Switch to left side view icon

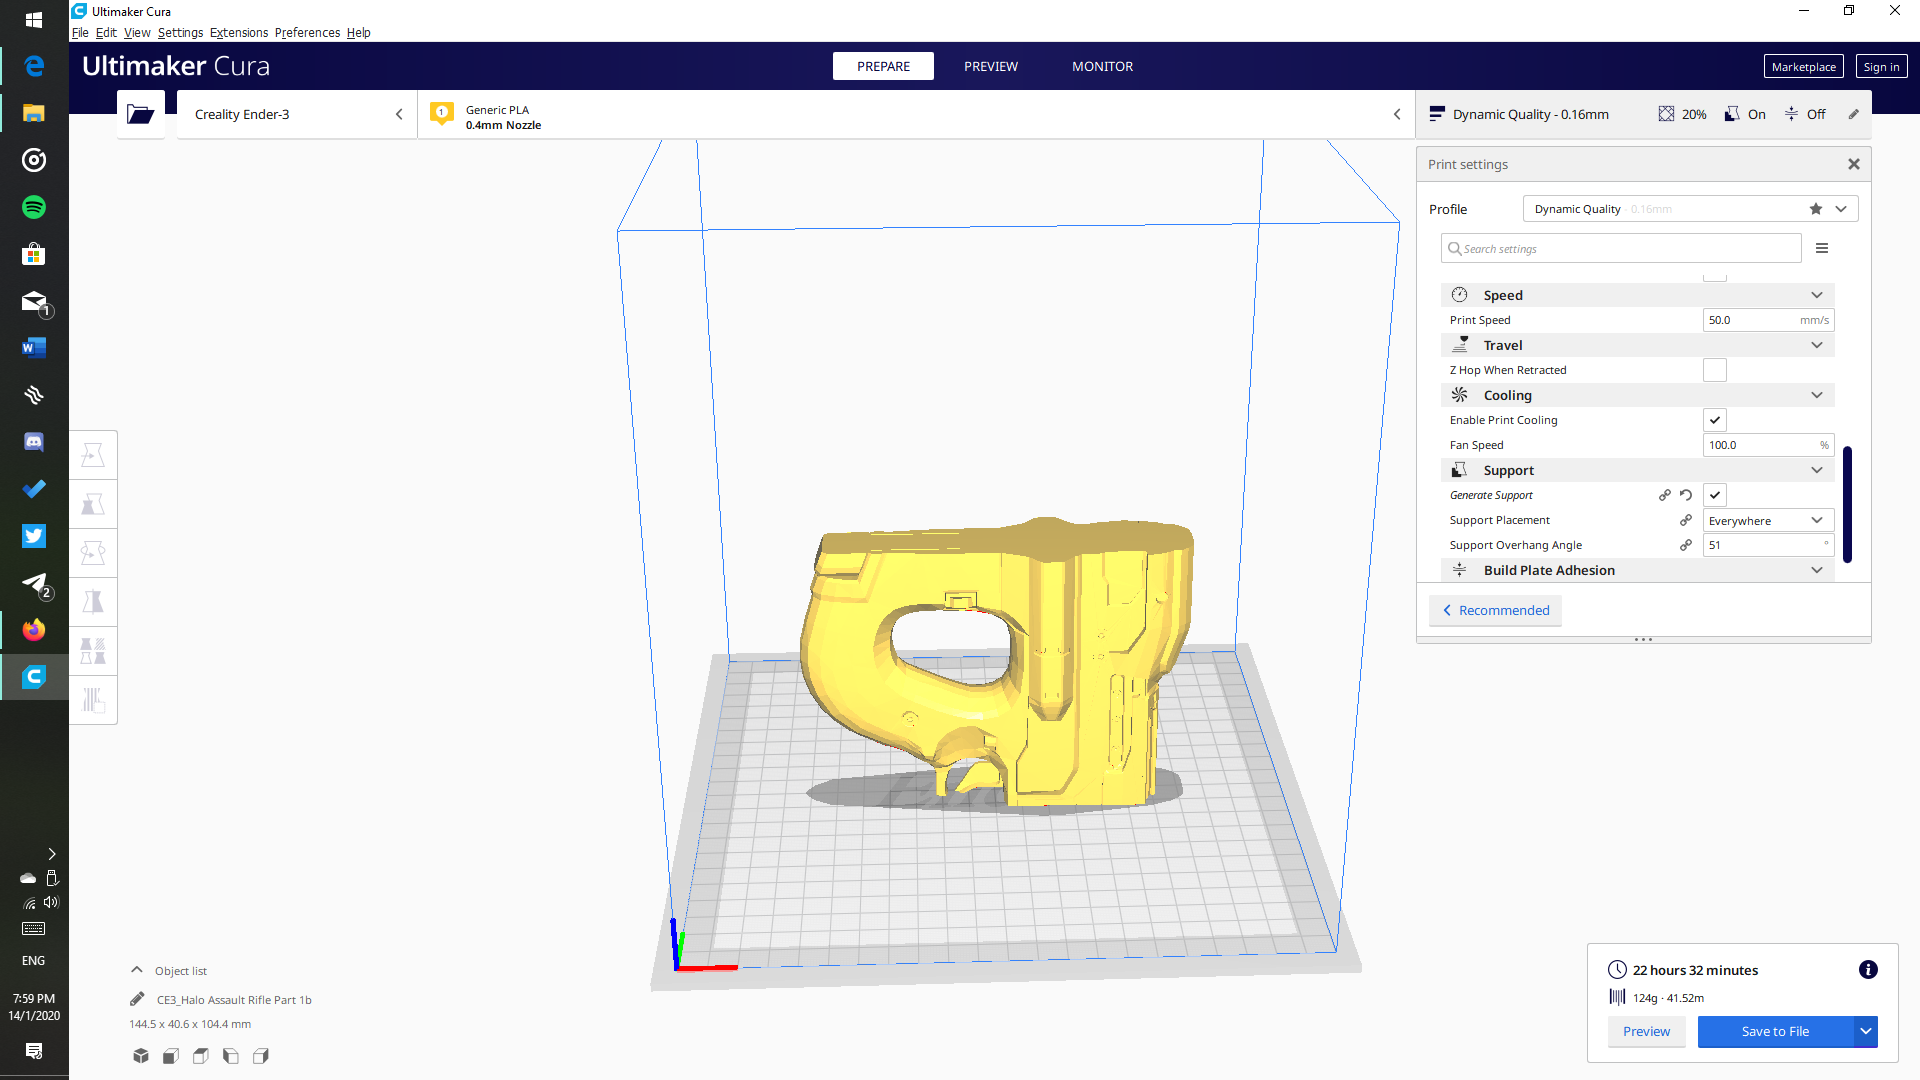pos(231,1056)
